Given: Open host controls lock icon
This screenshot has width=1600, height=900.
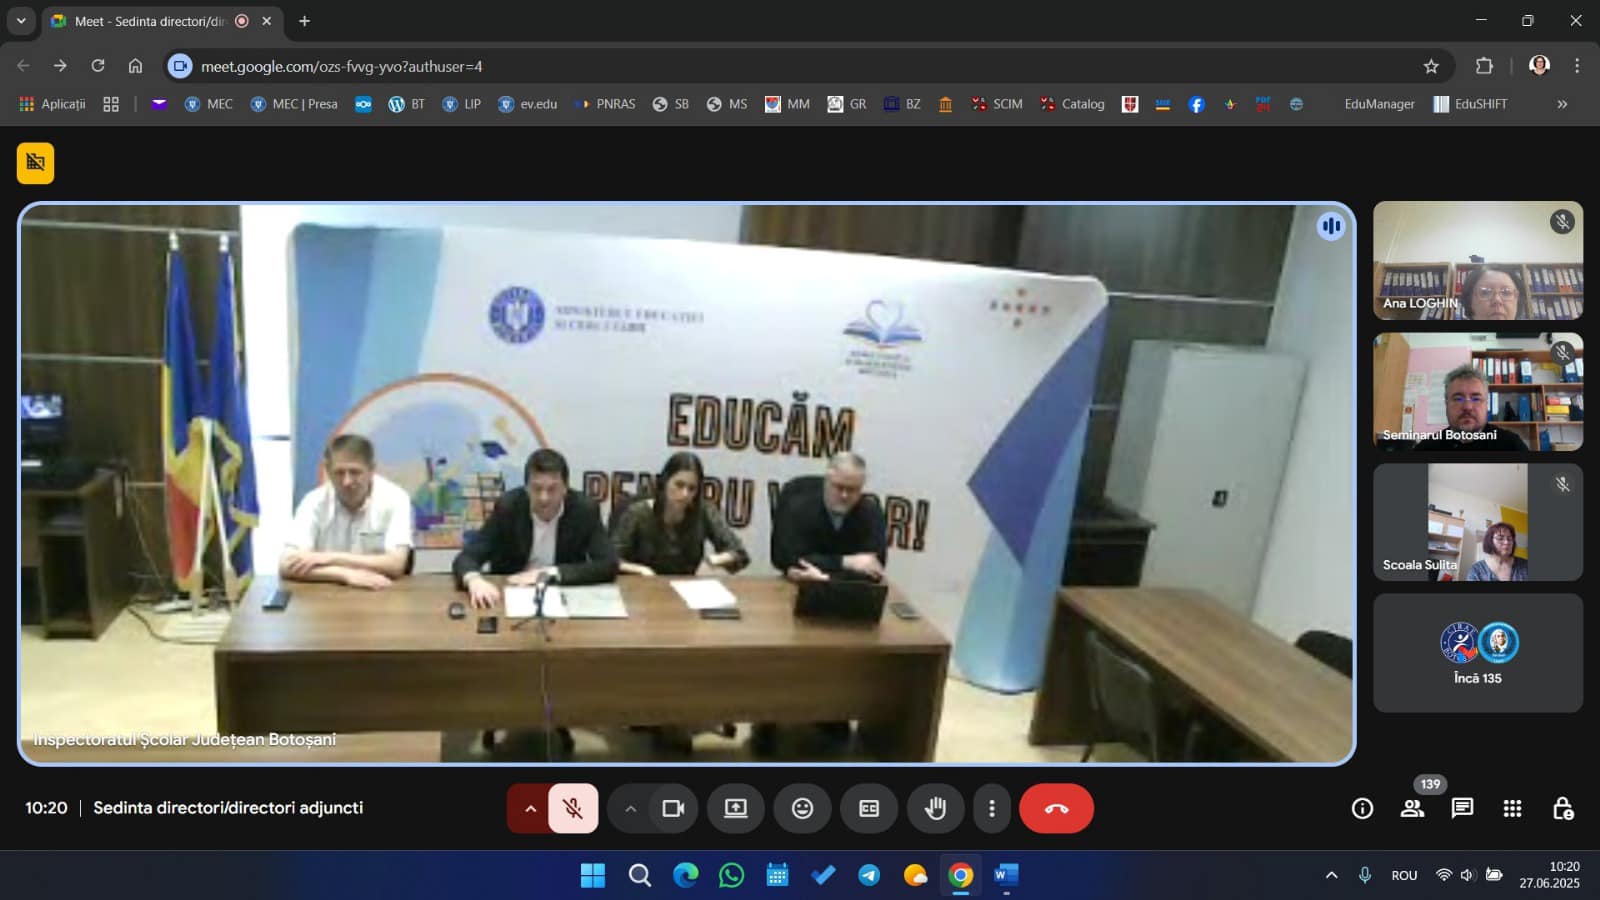Looking at the screenshot, I should pos(1562,808).
